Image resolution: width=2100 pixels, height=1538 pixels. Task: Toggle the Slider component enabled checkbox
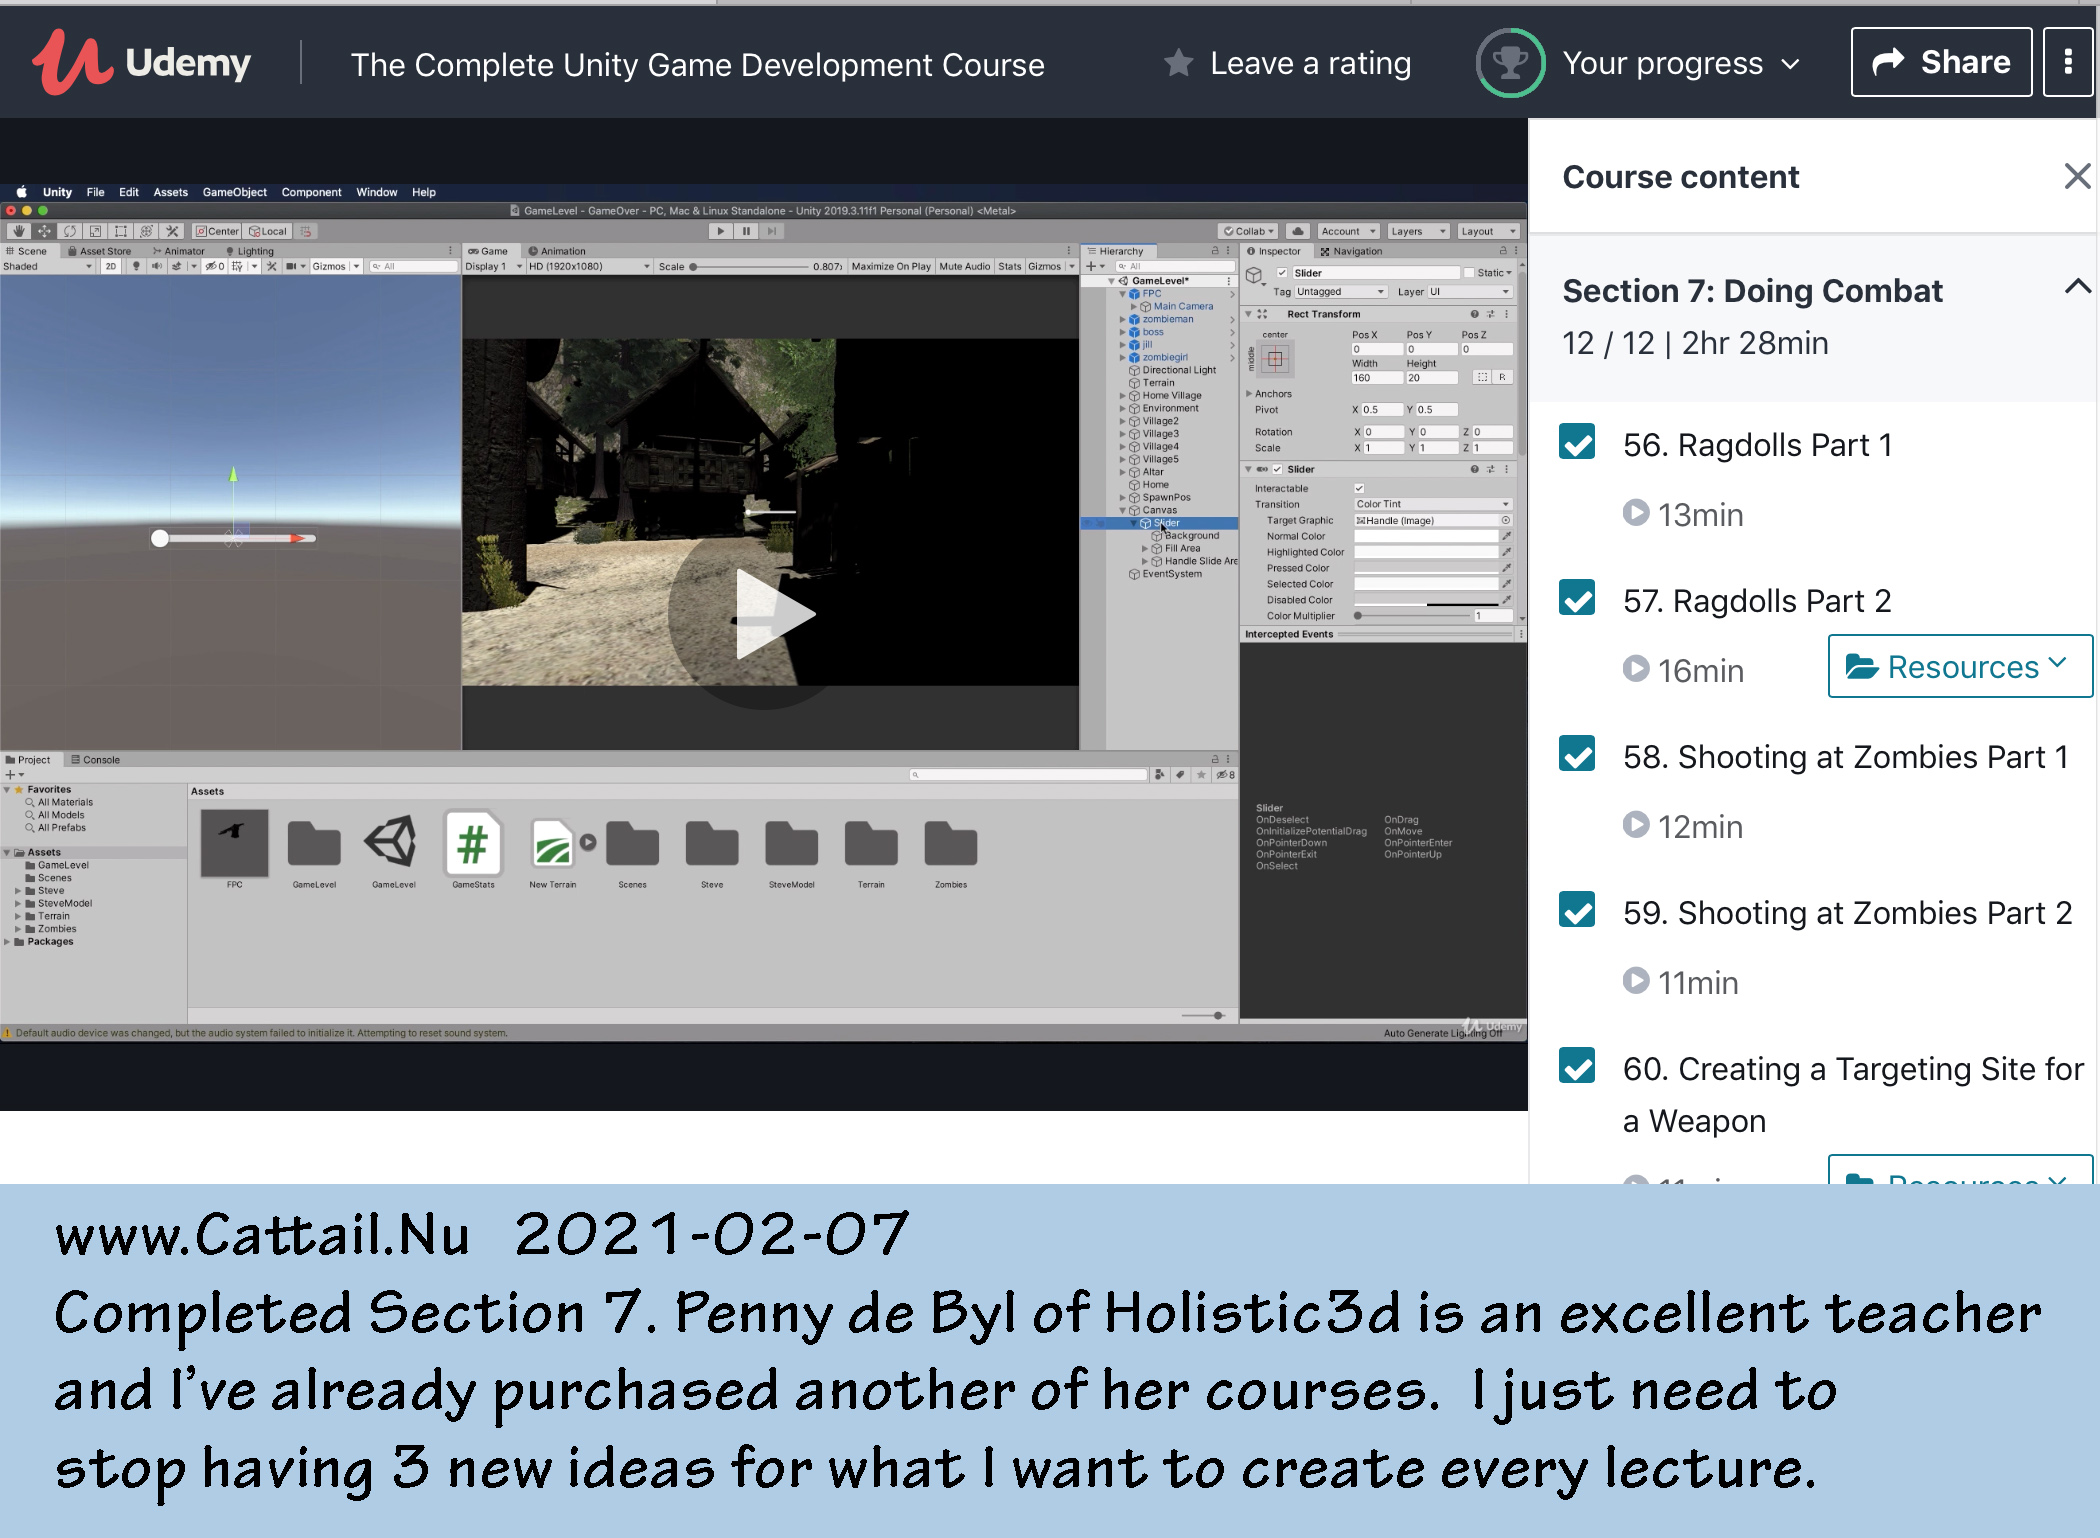click(1278, 469)
